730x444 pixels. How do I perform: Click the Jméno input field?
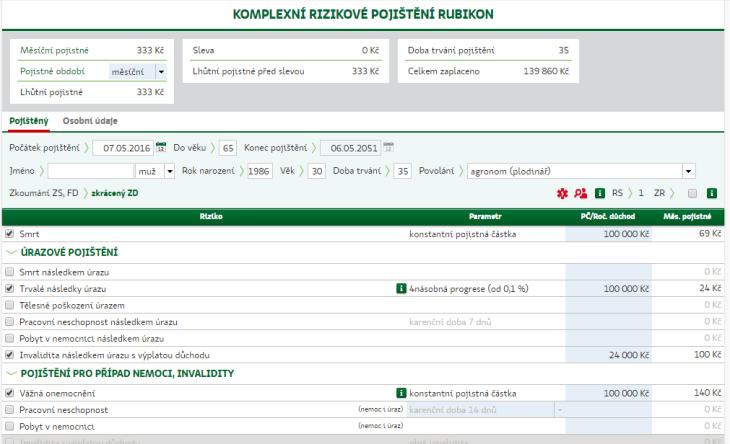(91, 171)
